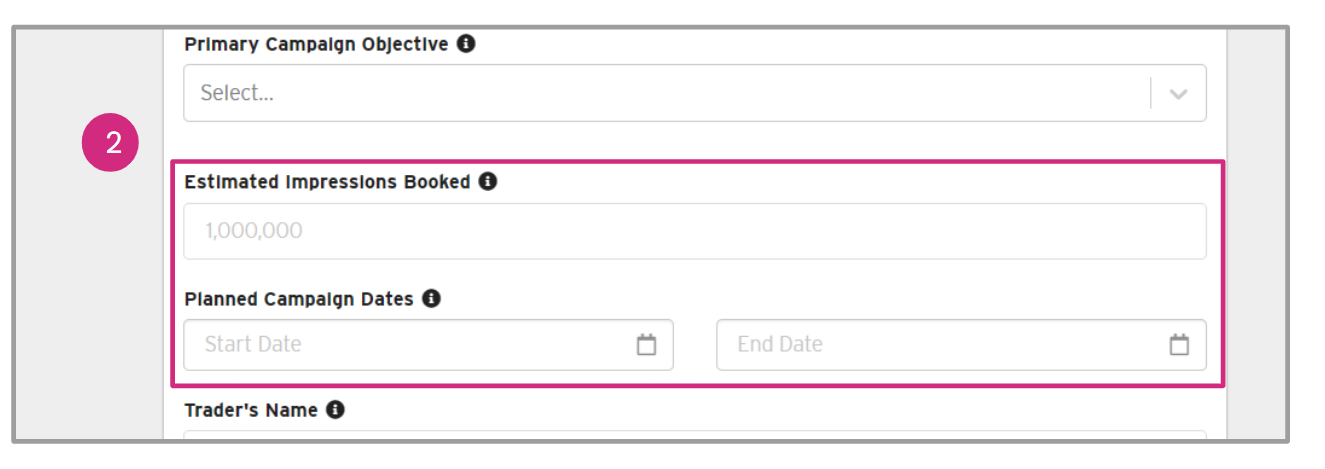Open the Primary Campaign Objective select box

click(660, 94)
